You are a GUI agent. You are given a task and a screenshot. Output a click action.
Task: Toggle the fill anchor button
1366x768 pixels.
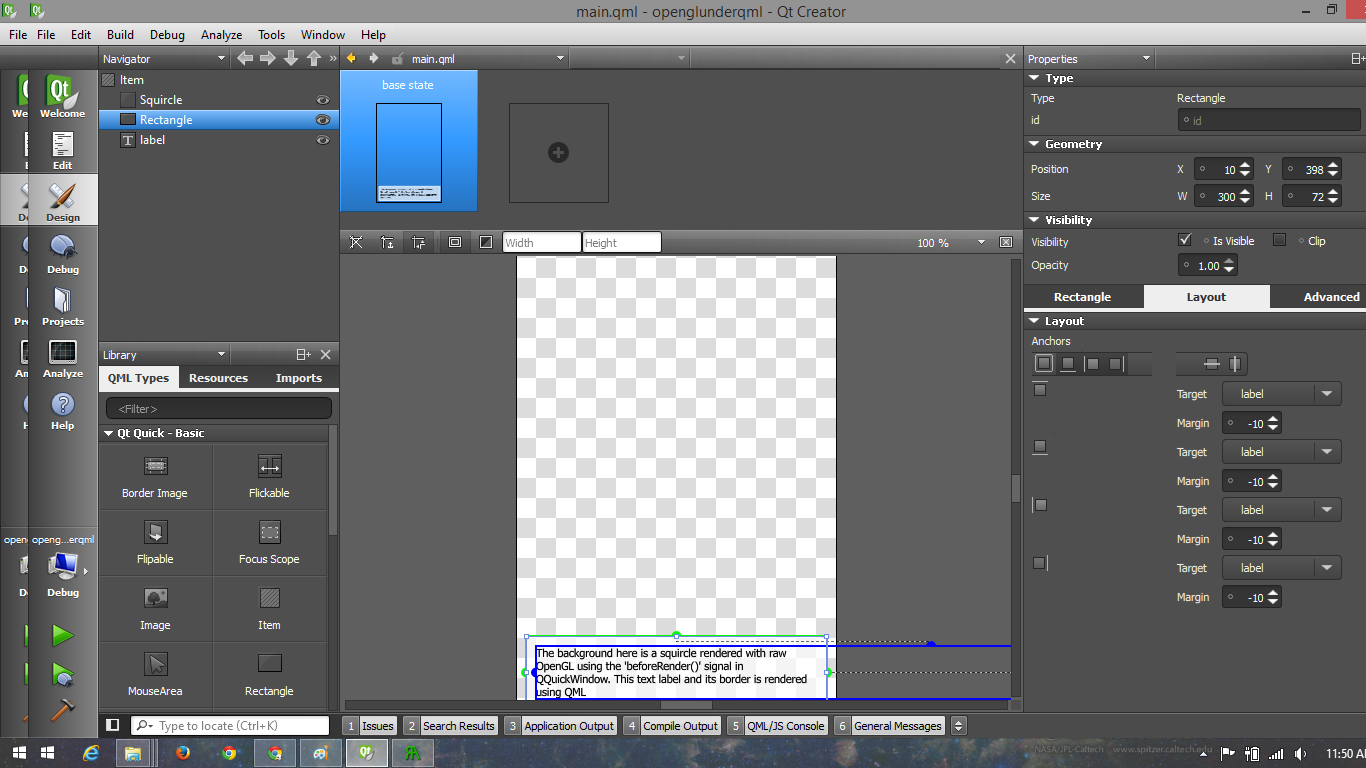(1044, 364)
